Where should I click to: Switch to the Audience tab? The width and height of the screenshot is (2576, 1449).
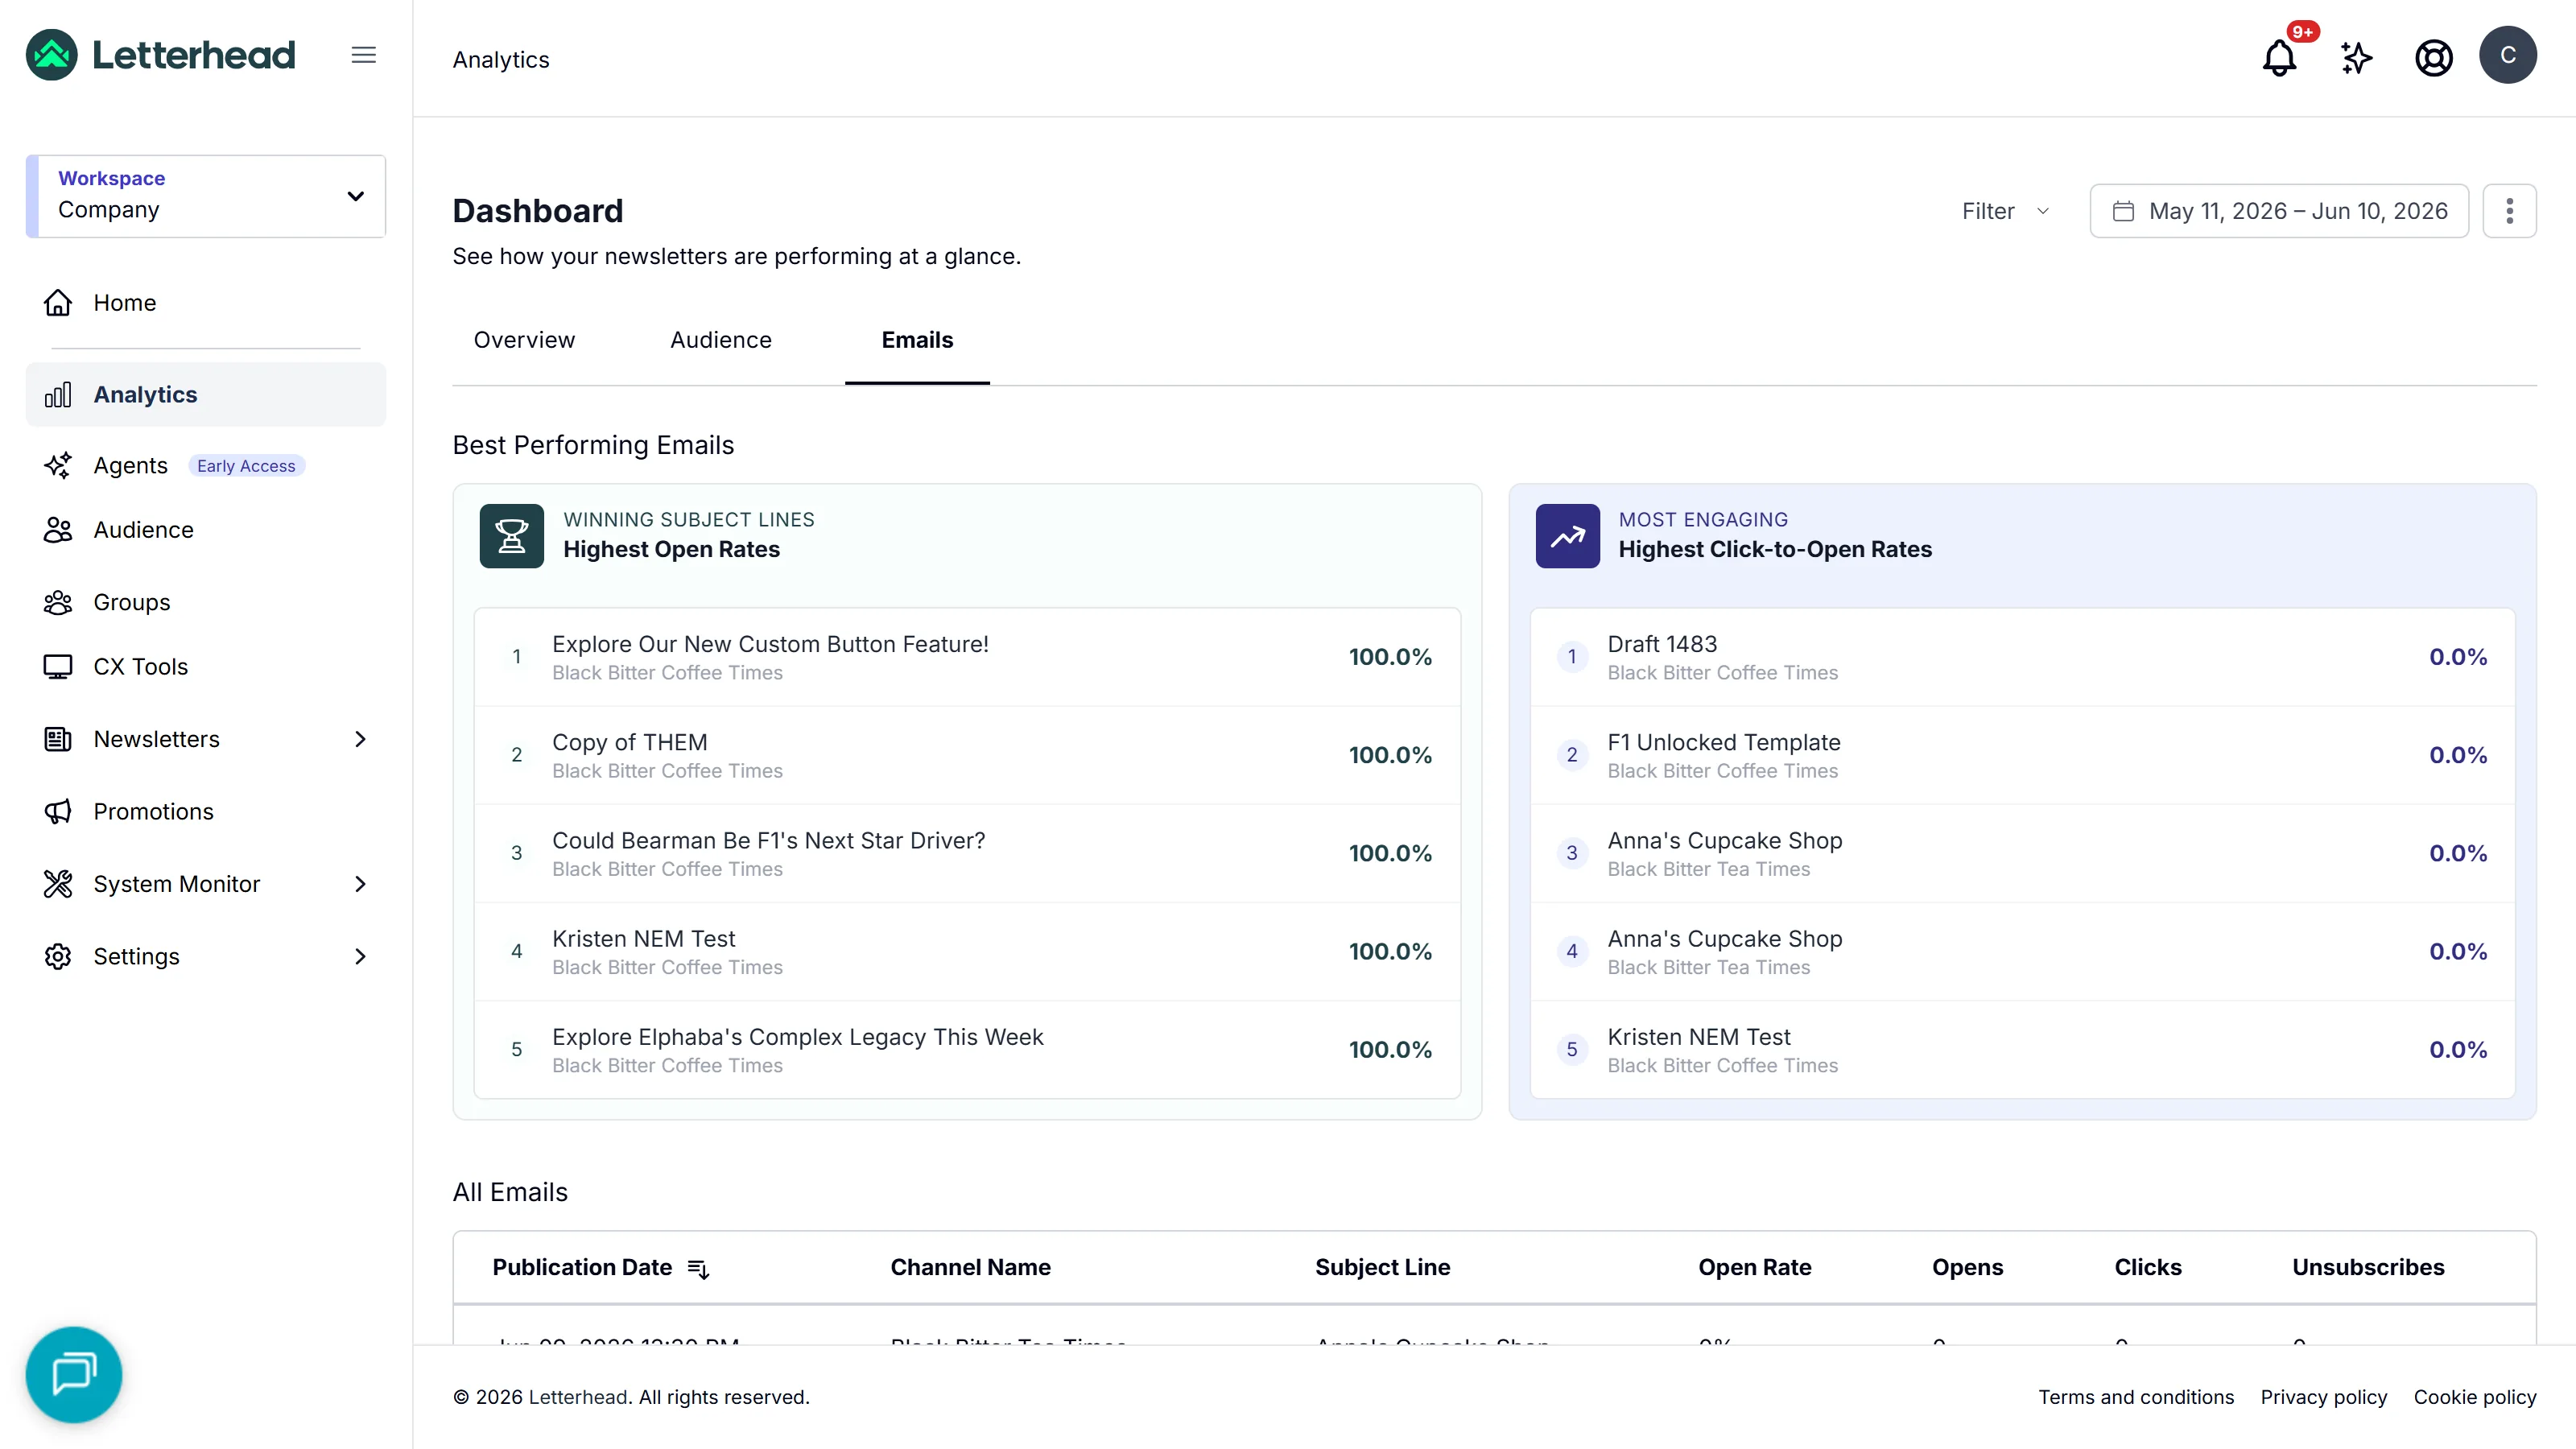720,340
